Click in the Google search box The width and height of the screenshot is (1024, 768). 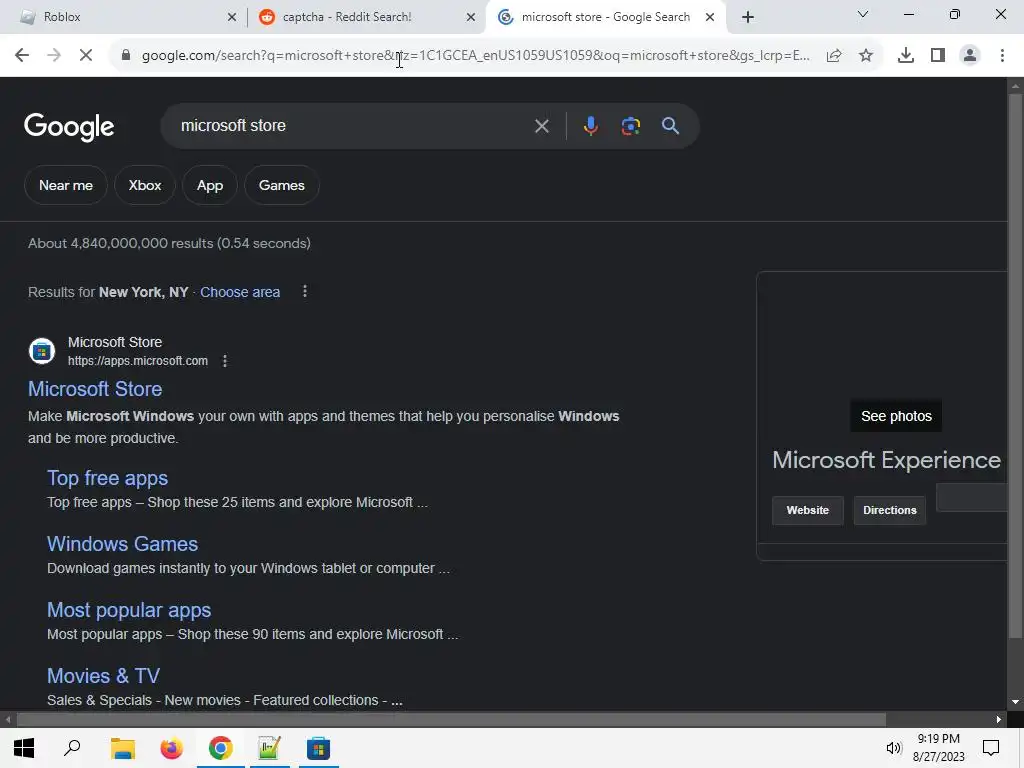pos(353,126)
